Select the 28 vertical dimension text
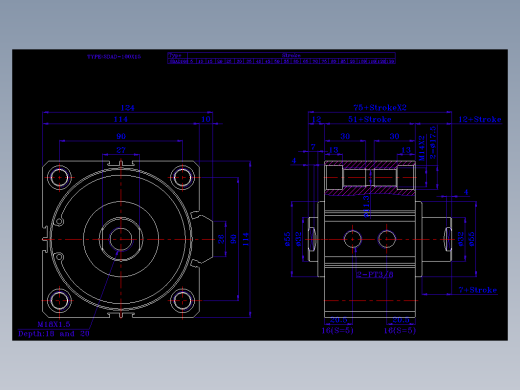The height and width of the screenshot is (390, 520). [x=221, y=239]
